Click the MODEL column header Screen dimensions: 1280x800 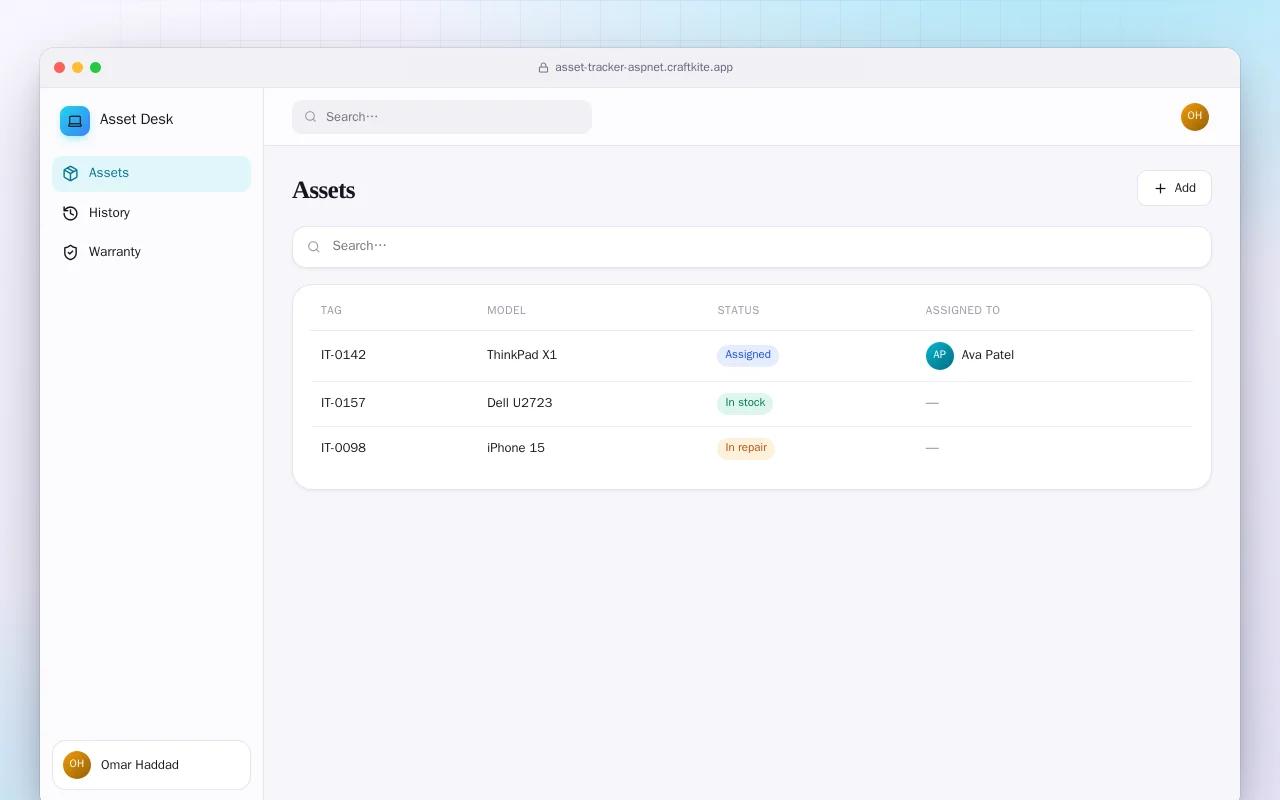click(x=506, y=310)
